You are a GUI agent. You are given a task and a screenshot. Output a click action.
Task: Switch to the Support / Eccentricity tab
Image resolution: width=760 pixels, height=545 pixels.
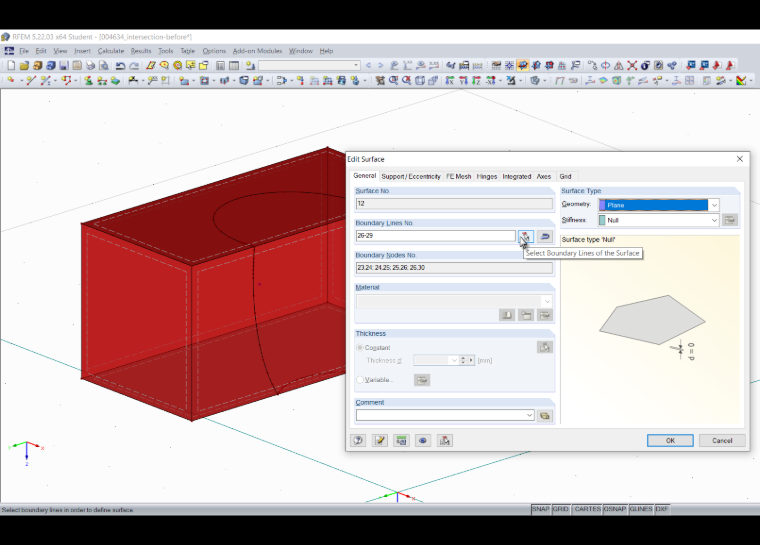pos(411,176)
